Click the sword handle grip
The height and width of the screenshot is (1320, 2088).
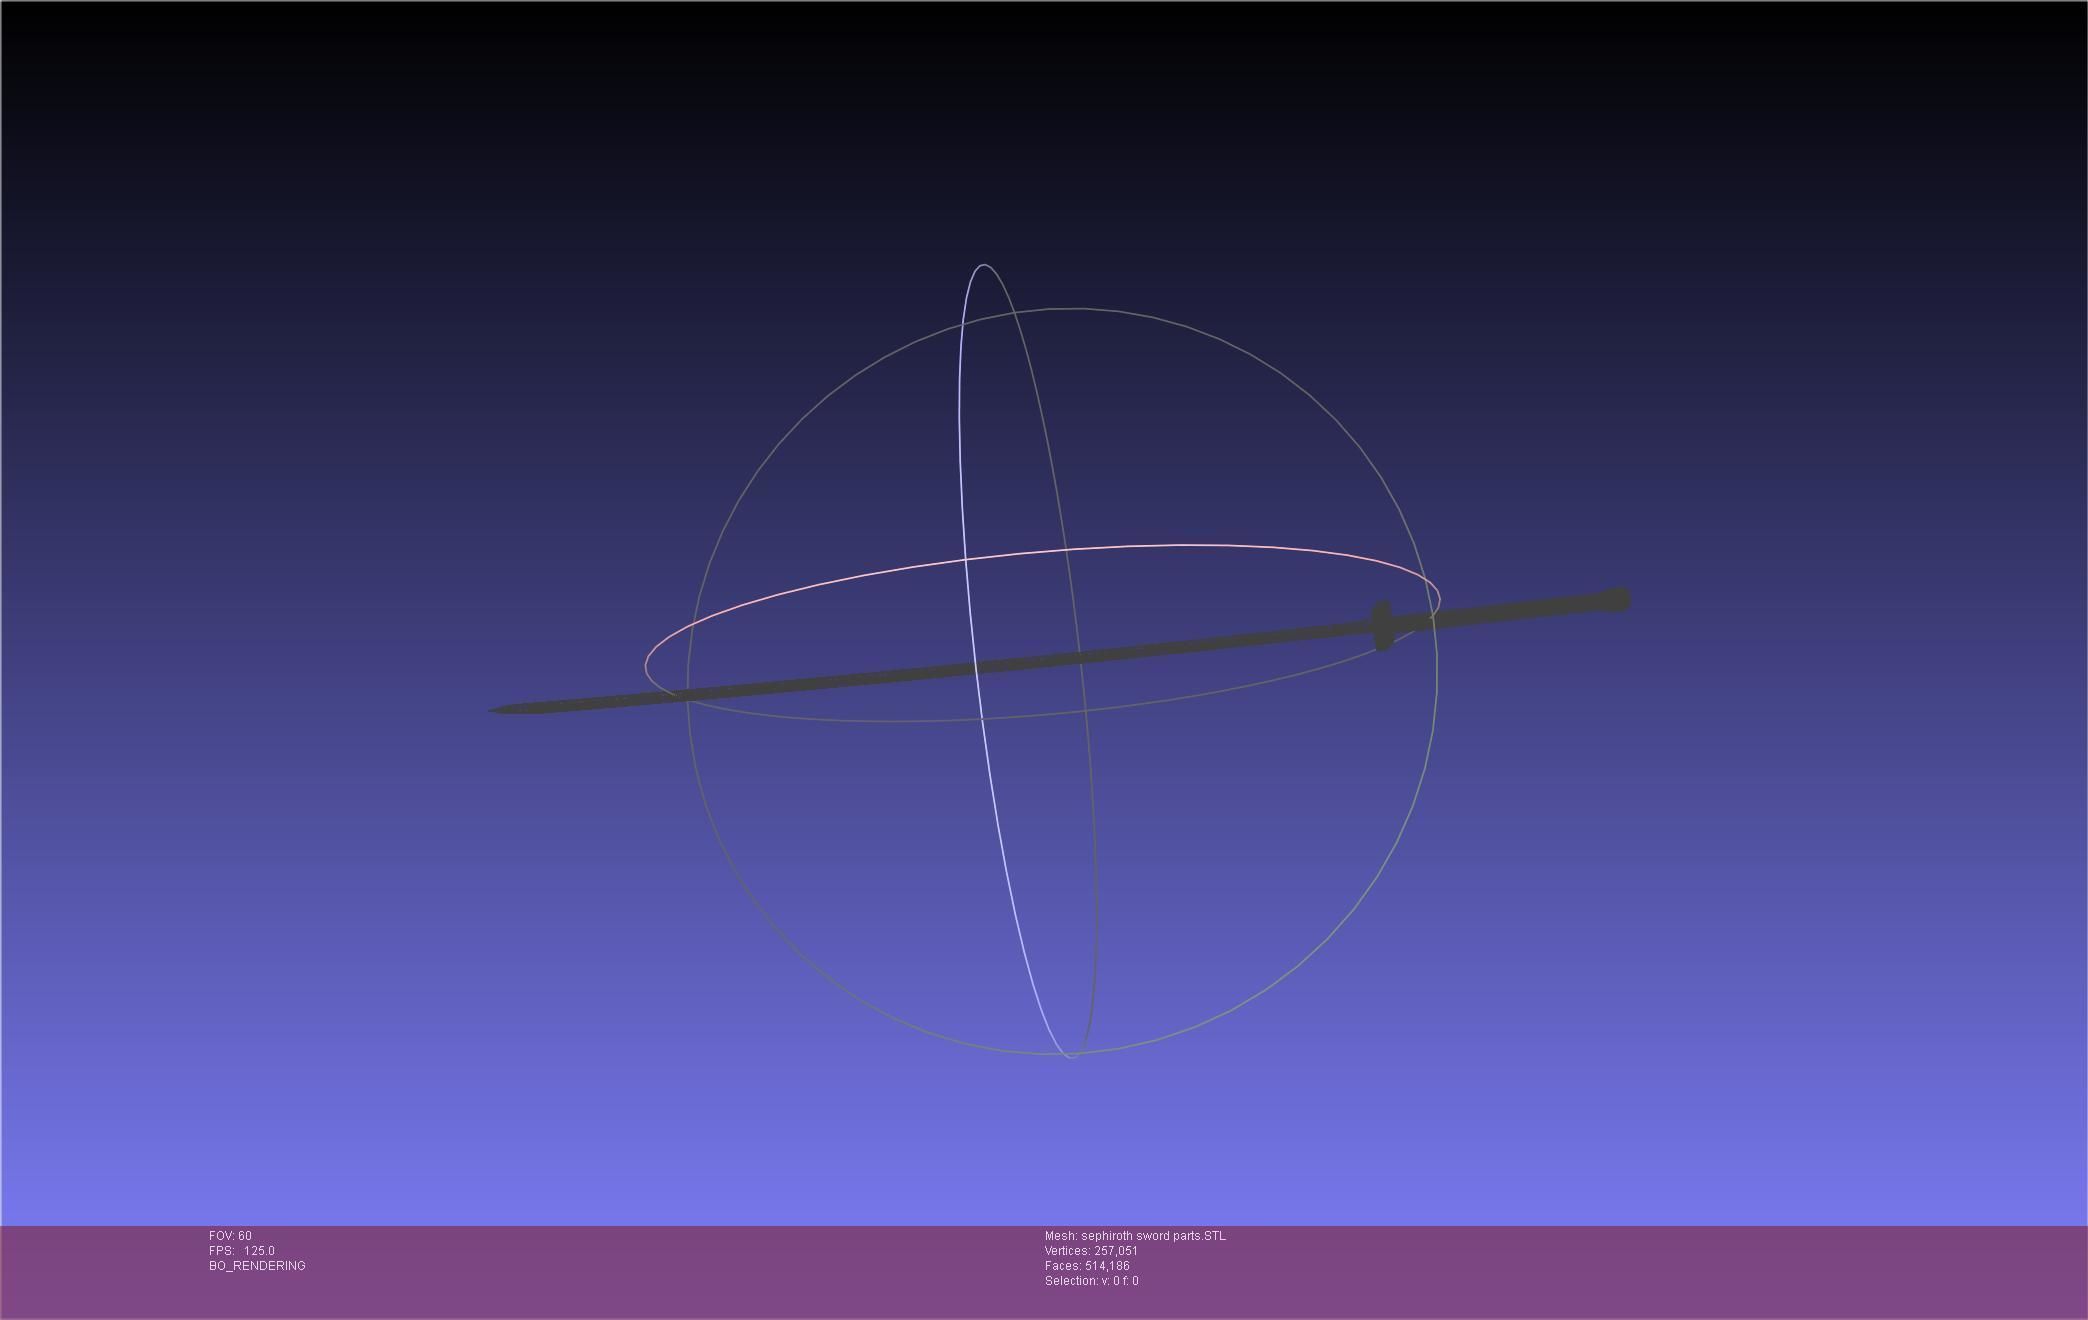click(1500, 611)
